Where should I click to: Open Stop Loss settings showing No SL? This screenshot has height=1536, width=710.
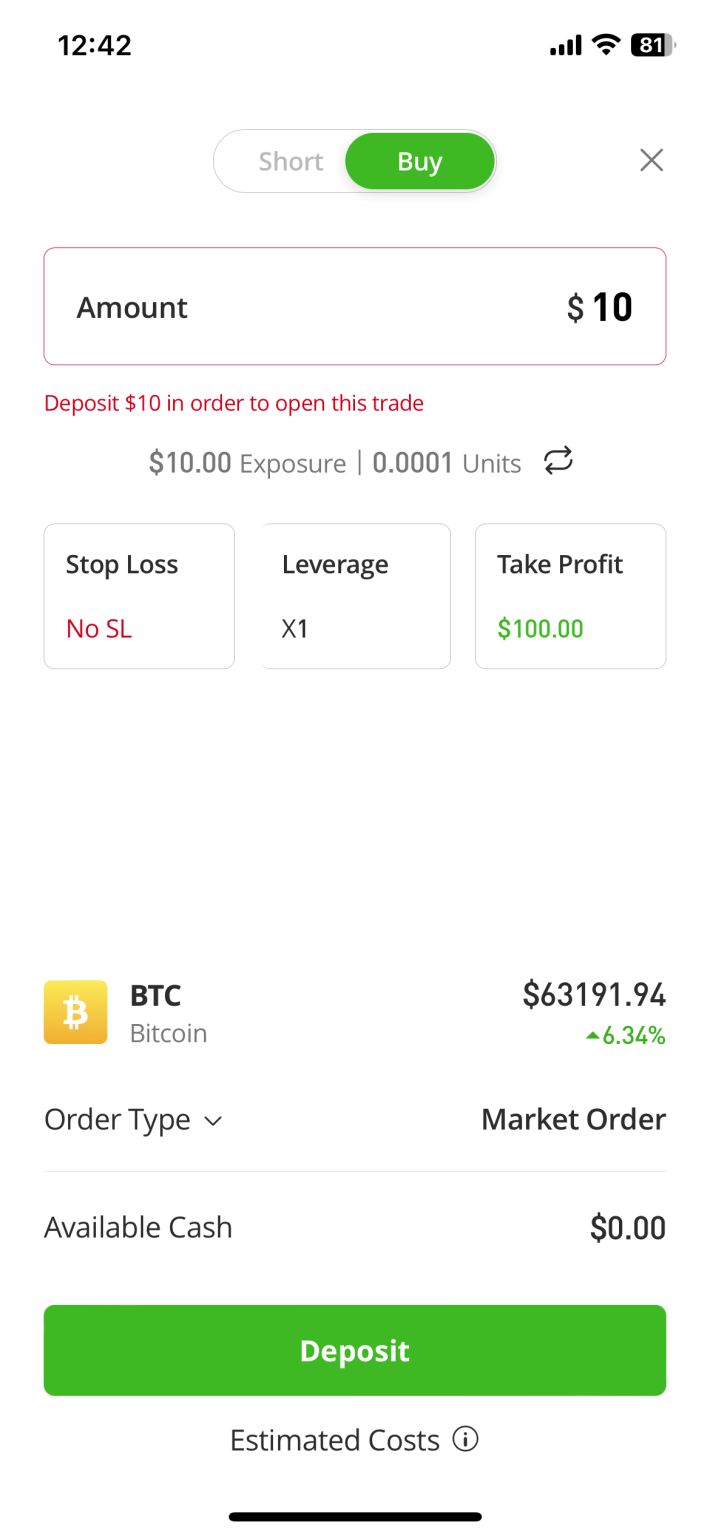pyautogui.click(x=138, y=595)
